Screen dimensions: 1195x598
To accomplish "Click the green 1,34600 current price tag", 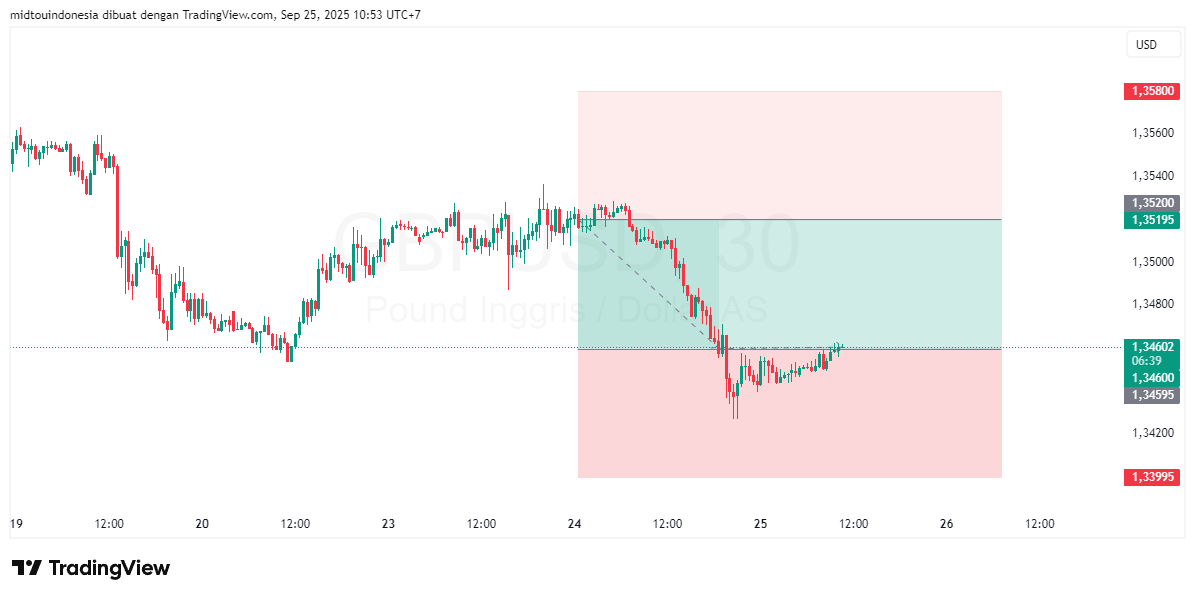I will [1152, 377].
